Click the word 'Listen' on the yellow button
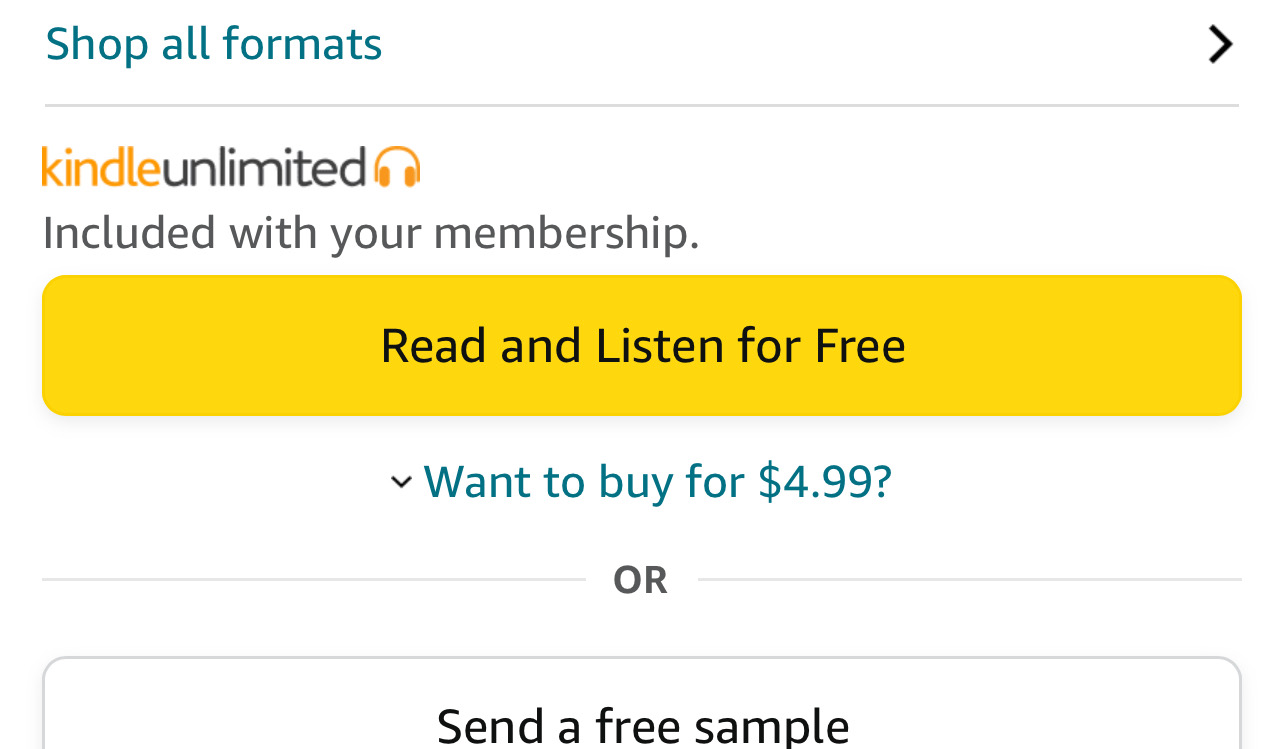This screenshot has width=1284, height=749. click(x=660, y=346)
